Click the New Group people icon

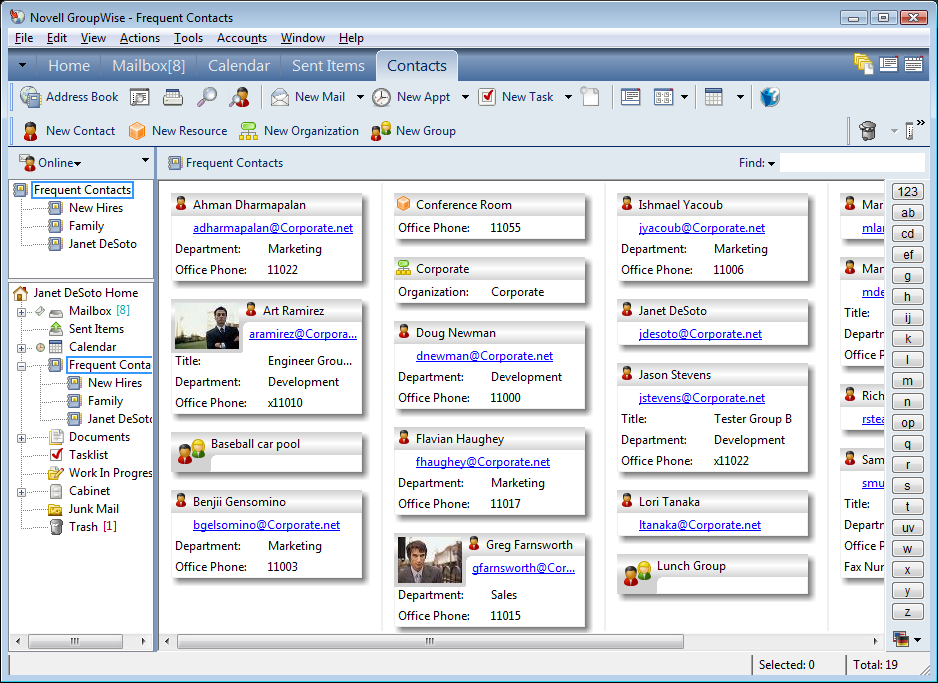pyautogui.click(x=381, y=131)
